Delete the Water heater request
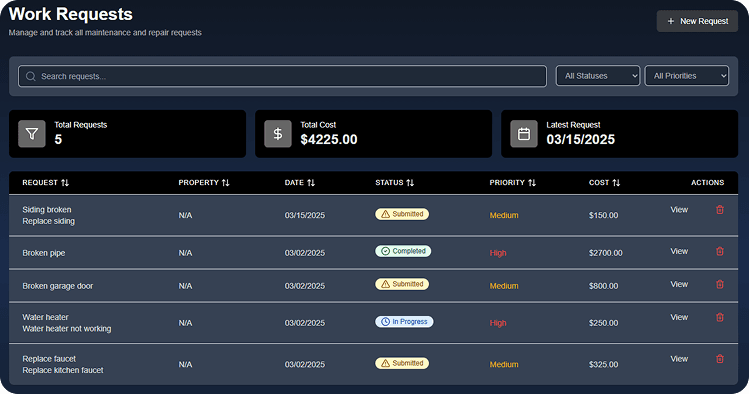749x394 pixels. click(x=720, y=317)
